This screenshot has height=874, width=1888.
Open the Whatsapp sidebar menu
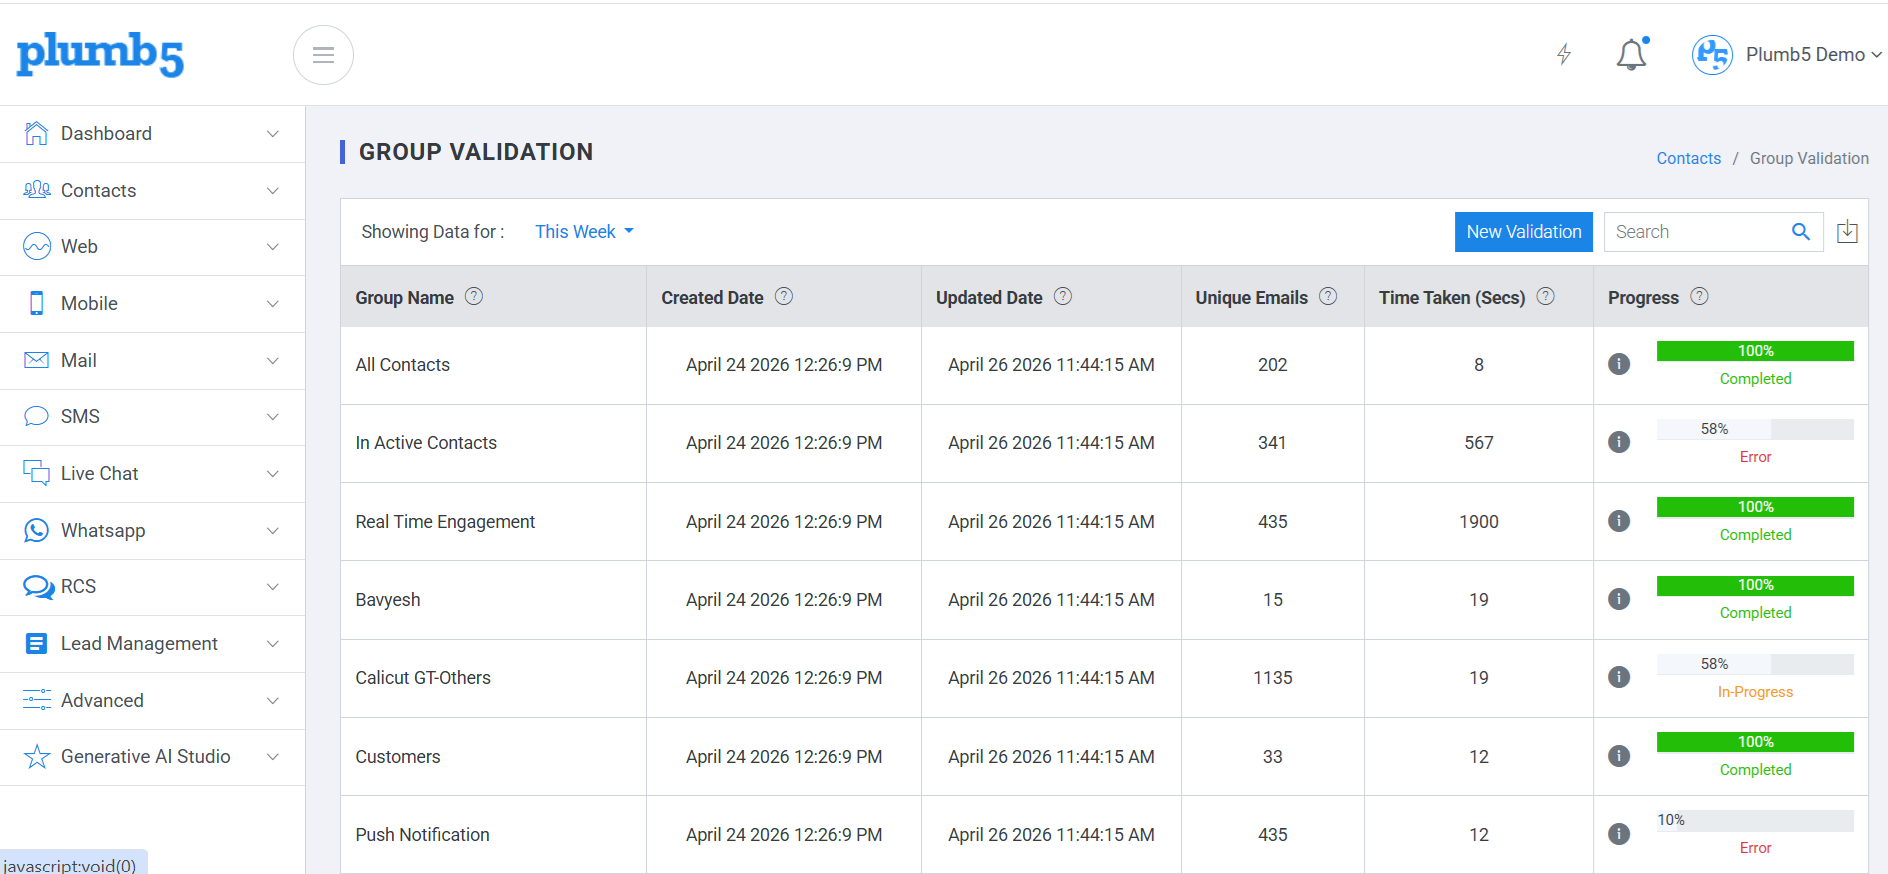coord(152,531)
